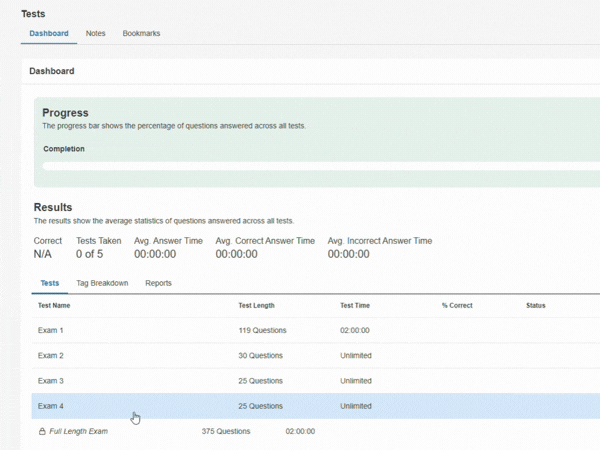Open Exam 1 from the tests list
The width and height of the screenshot is (600, 450).
51,330
